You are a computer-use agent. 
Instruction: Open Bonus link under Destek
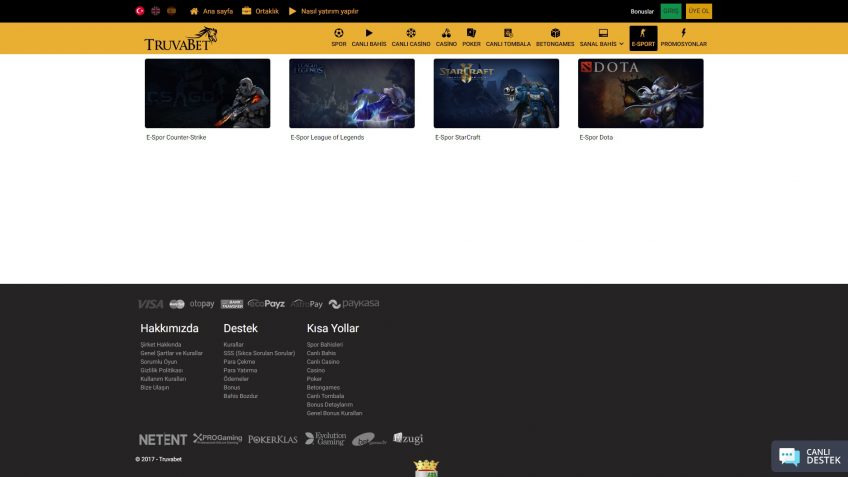click(x=231, y=388)
